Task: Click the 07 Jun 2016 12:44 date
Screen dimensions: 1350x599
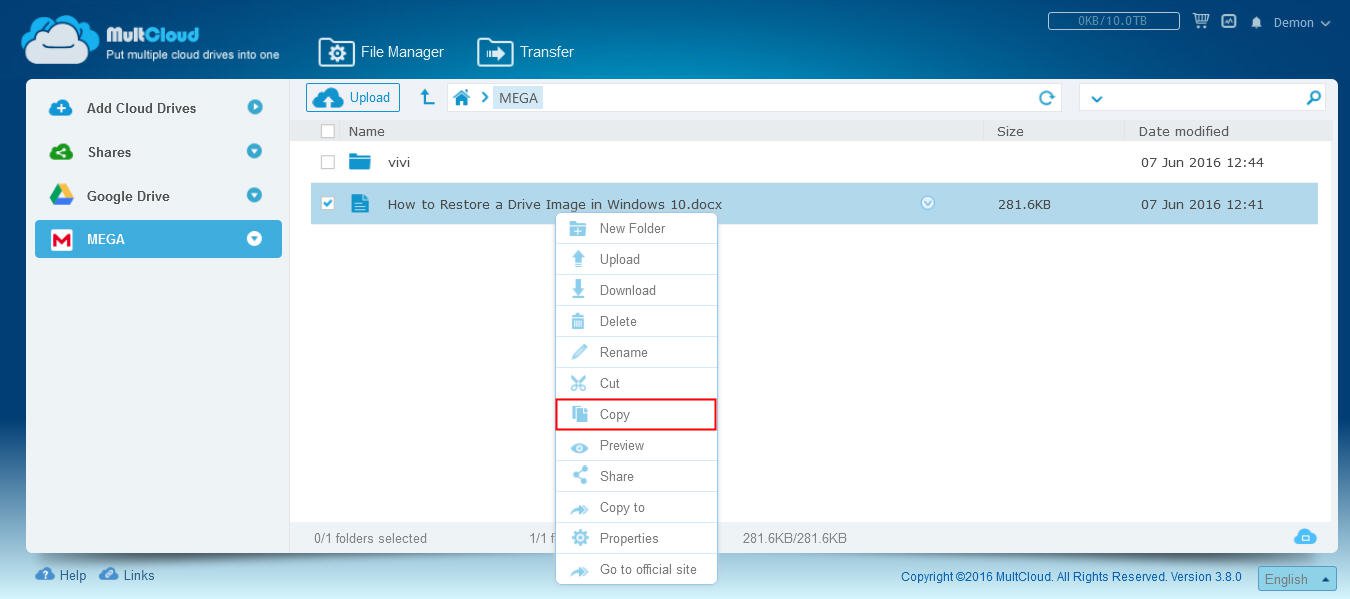Action: [1202, 162]
